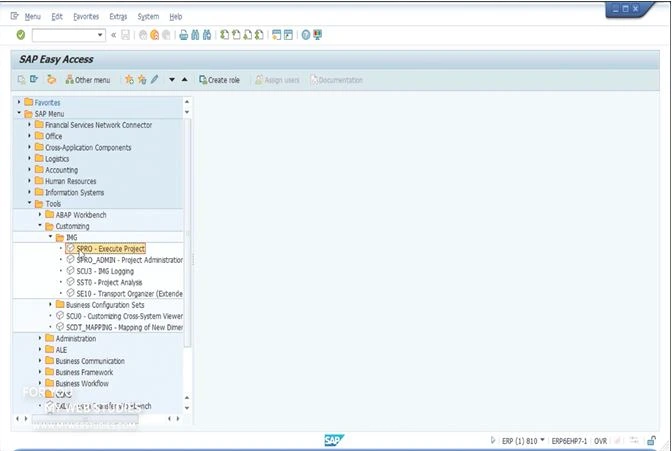Collapse the IMG folder
This screenshot has width=672, height=451.
click(50, 237)
